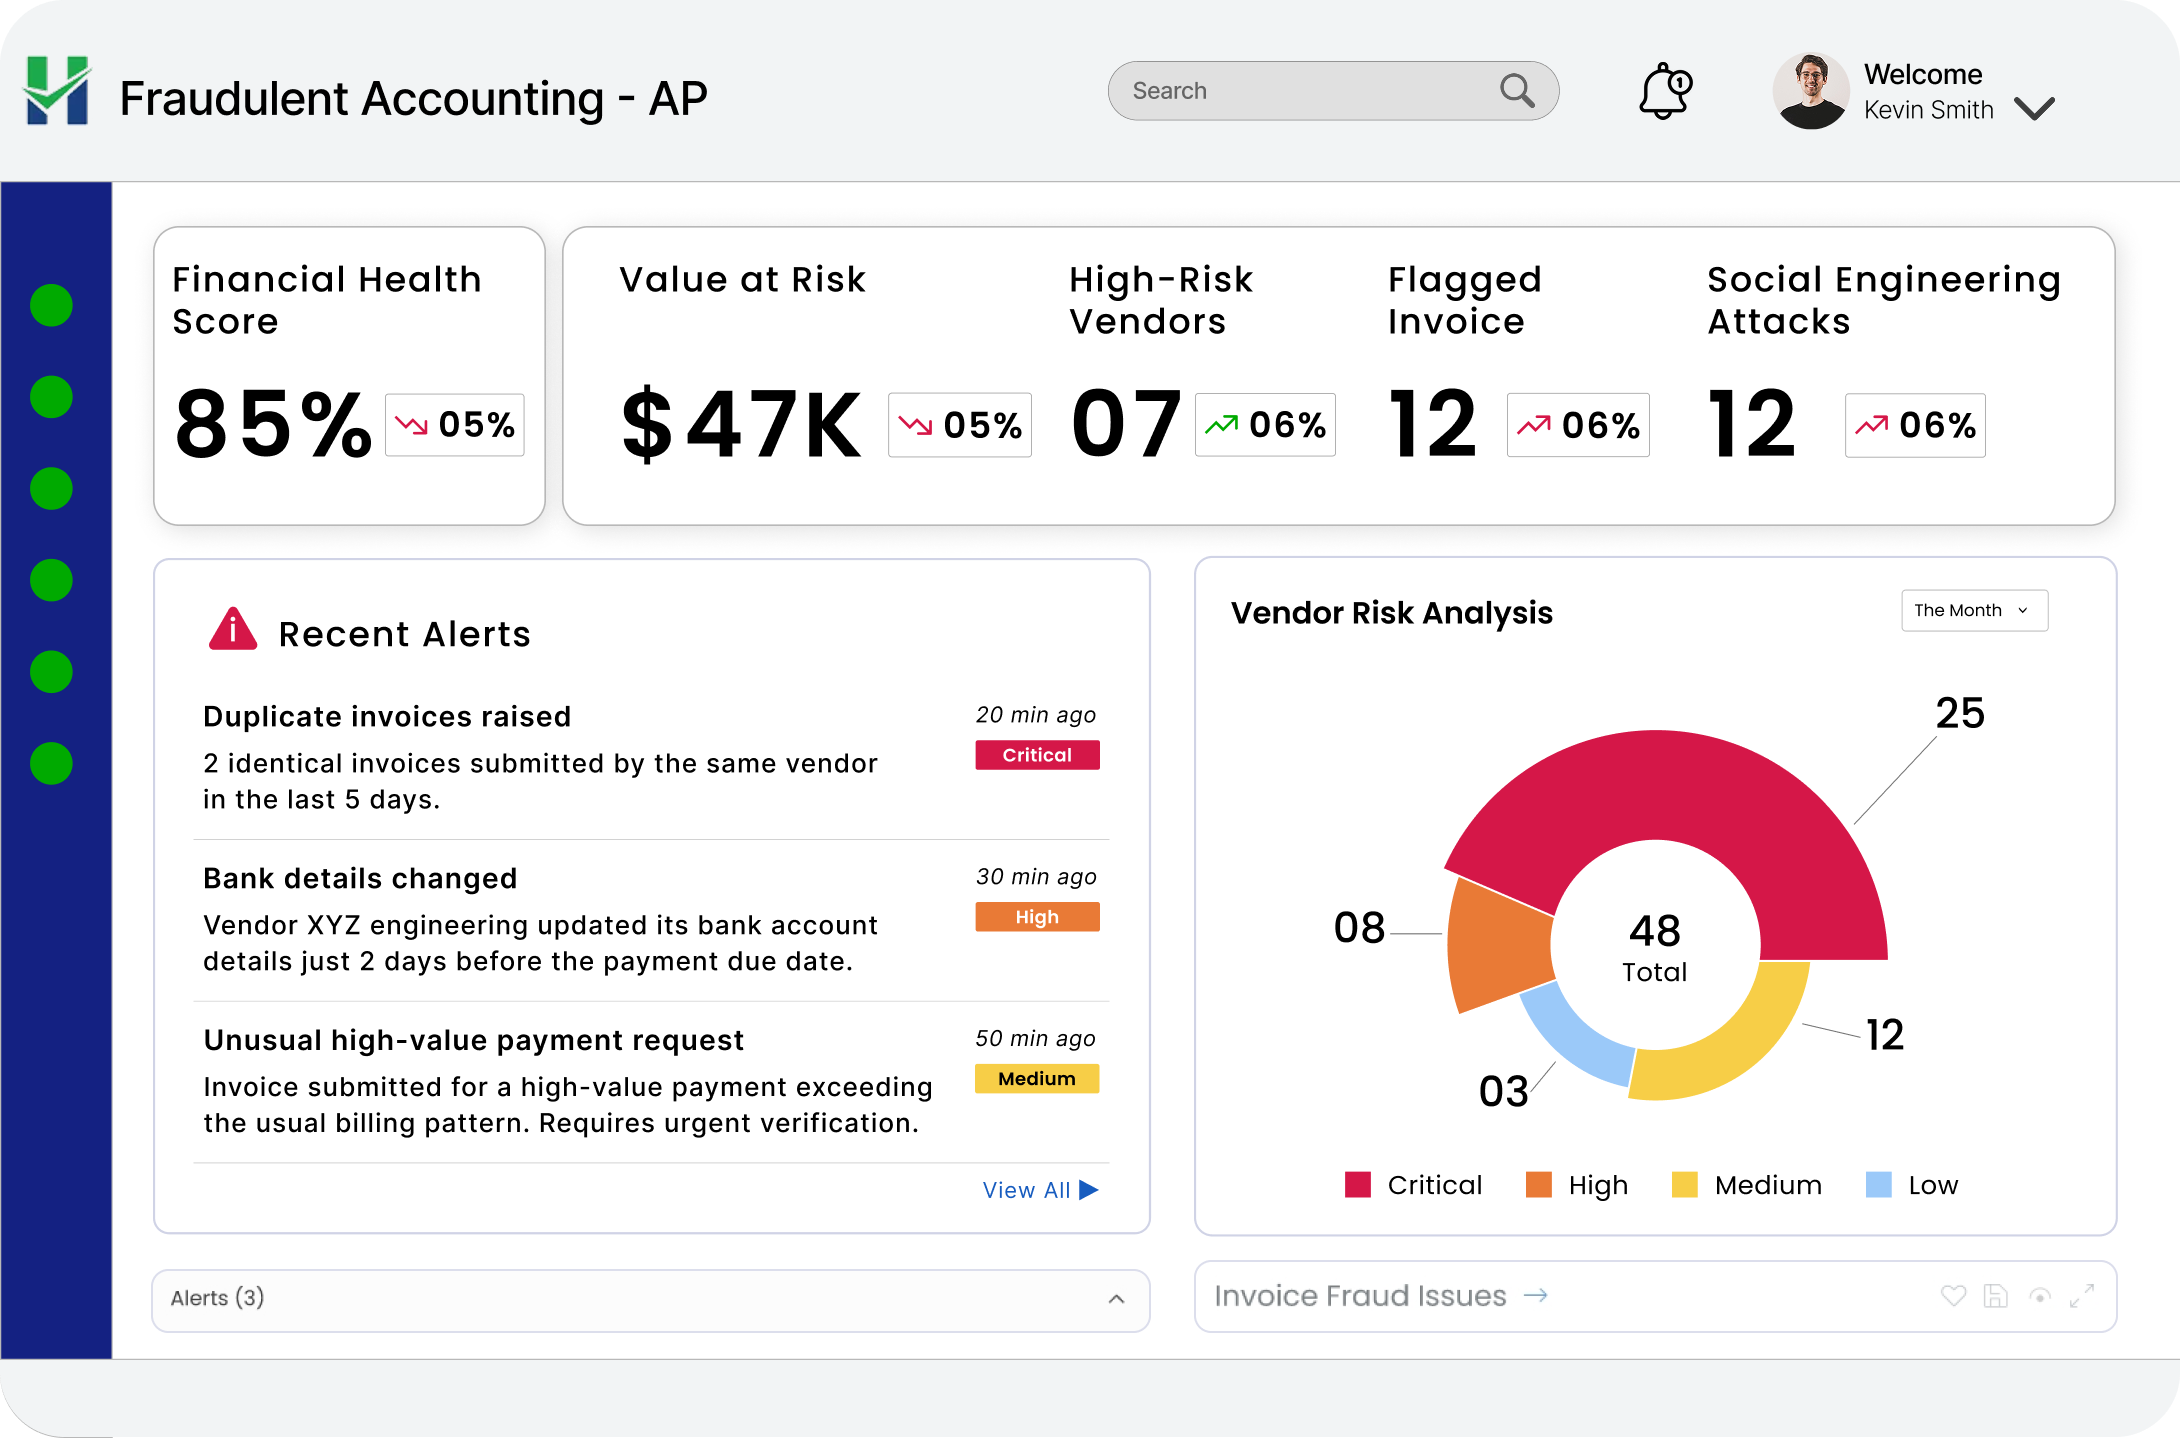Viewport: 2180px width, 1438px height.
Task: Click the Recent Alerts warning triangle icon
Action: click(232, 631)
